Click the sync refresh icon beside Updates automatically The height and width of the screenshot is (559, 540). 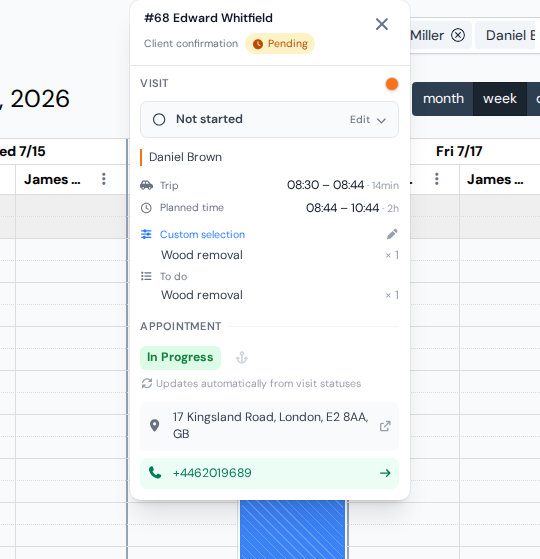(147, 383)
